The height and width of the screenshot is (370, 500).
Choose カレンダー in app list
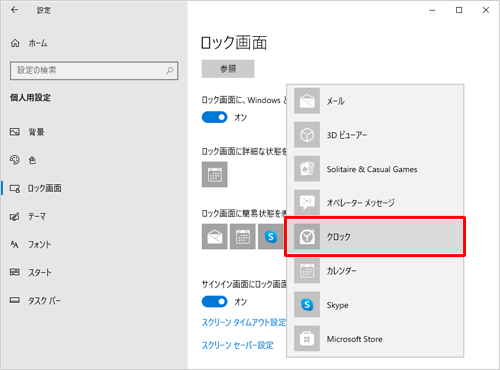pos(375,271)
